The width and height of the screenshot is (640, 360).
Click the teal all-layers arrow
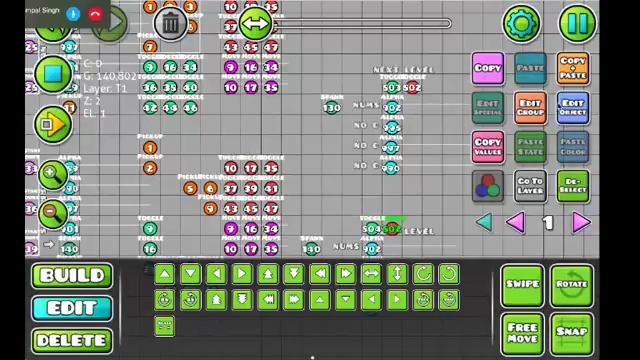pos(484,222)
